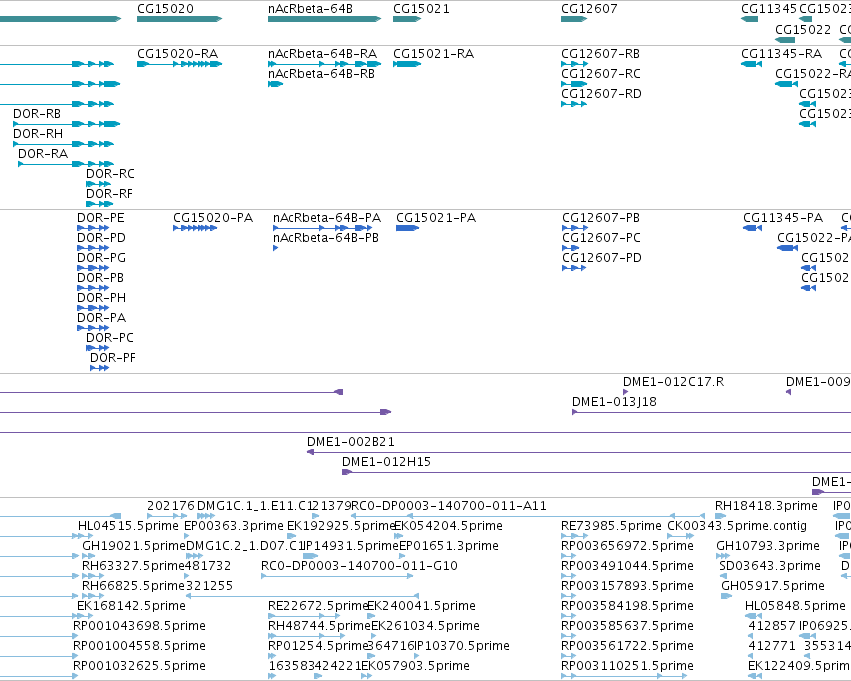Select the DOR-RA transcript label

click(x=43, y=154)
